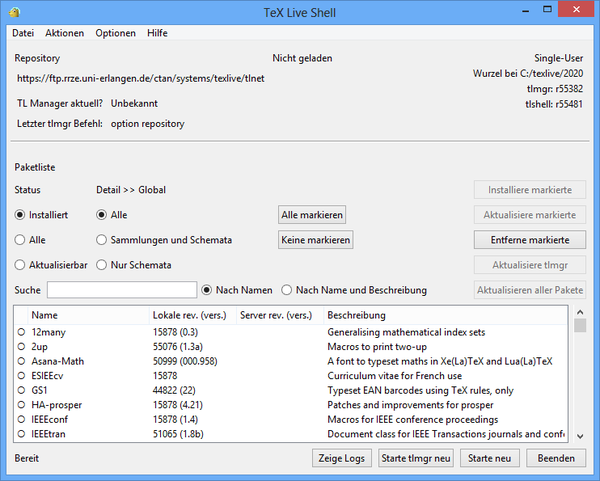Mark the GS1 package circle
The image size is (600, 481).
21,390
